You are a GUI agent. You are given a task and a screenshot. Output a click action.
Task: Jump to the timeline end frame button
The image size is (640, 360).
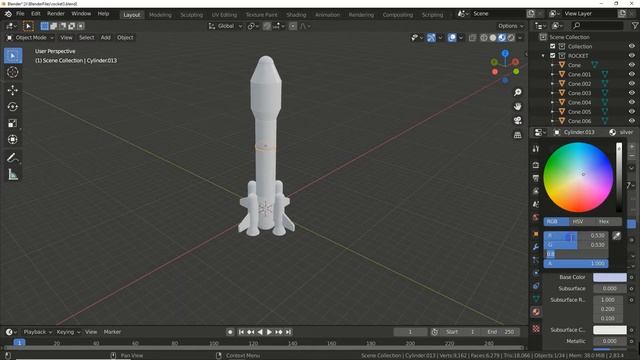tap(289, 332)
